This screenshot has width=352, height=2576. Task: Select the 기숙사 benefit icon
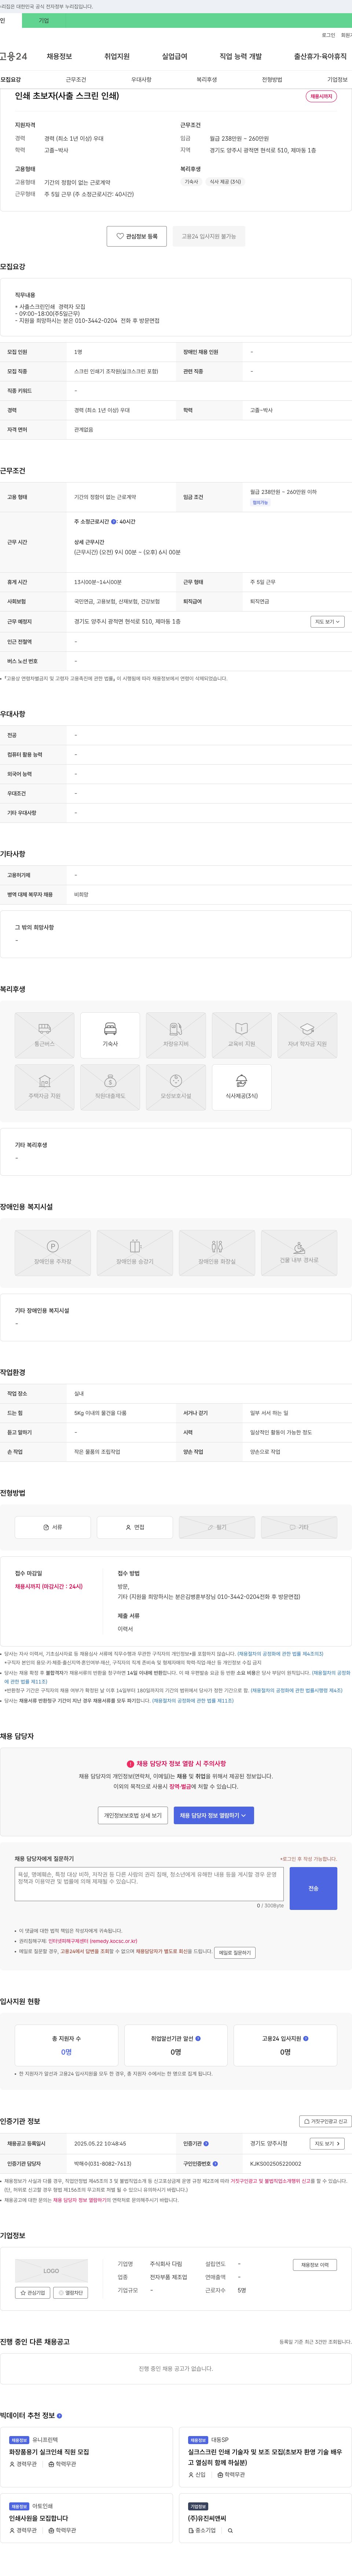(x=110, y=1035)
